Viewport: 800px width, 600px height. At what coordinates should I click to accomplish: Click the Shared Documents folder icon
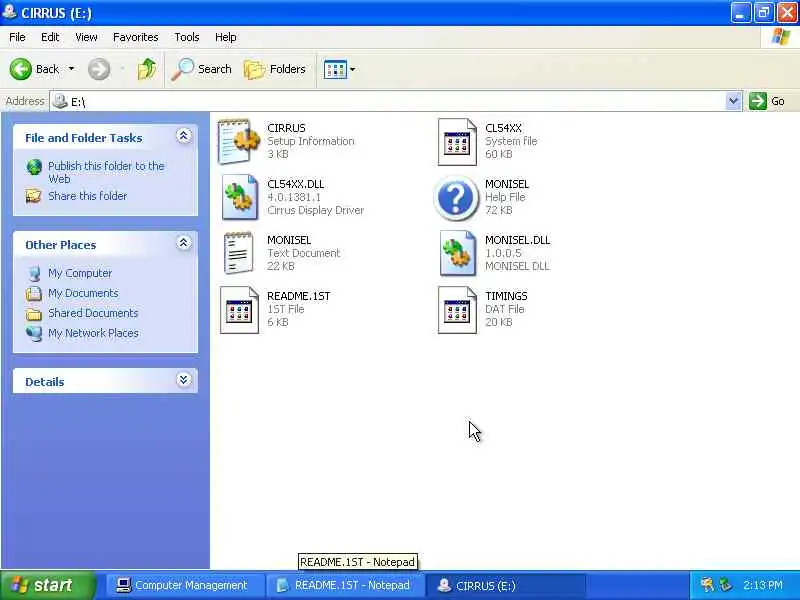click(x=34, y=313)
